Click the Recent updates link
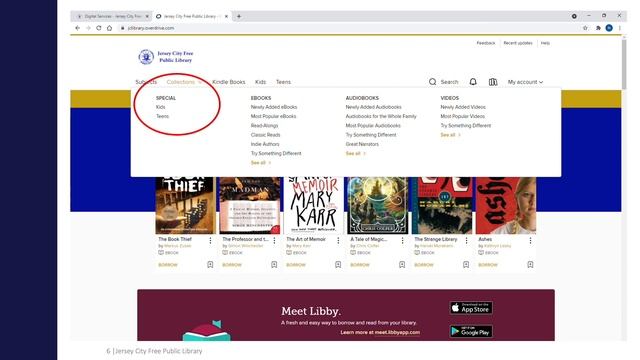640x360 pixels. 518,43
